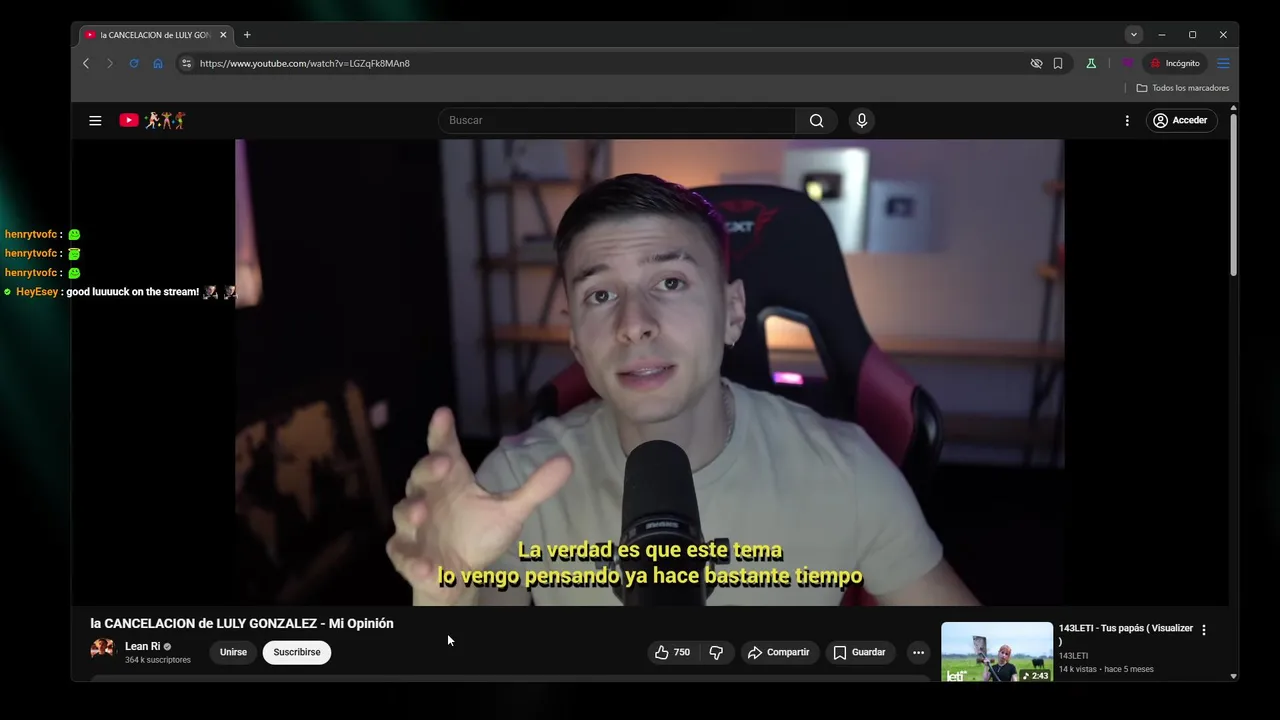
Task: Click the purple extension icon in toolbar
Action: [x=1128, y=63]
